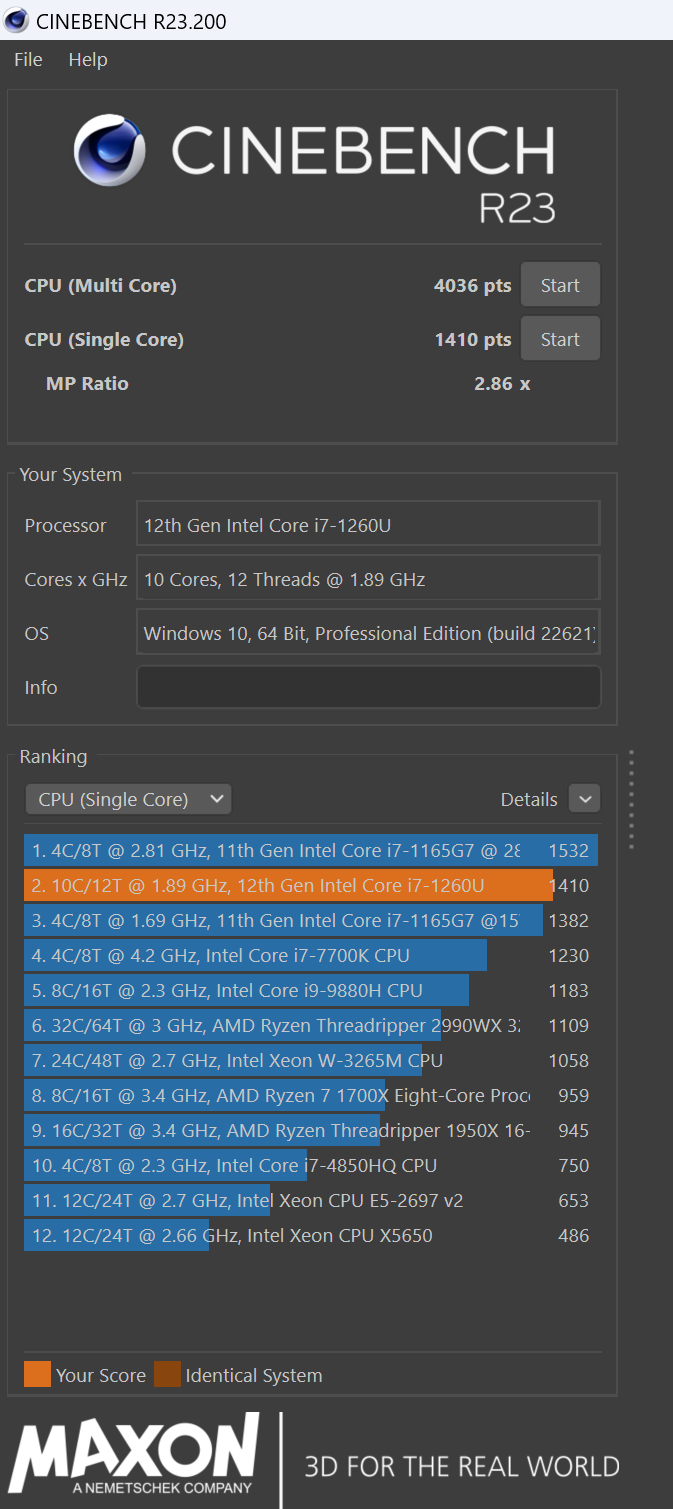Screen dimensions: 673x1509
Task: Open the File menu
Action: click(28, 60)
